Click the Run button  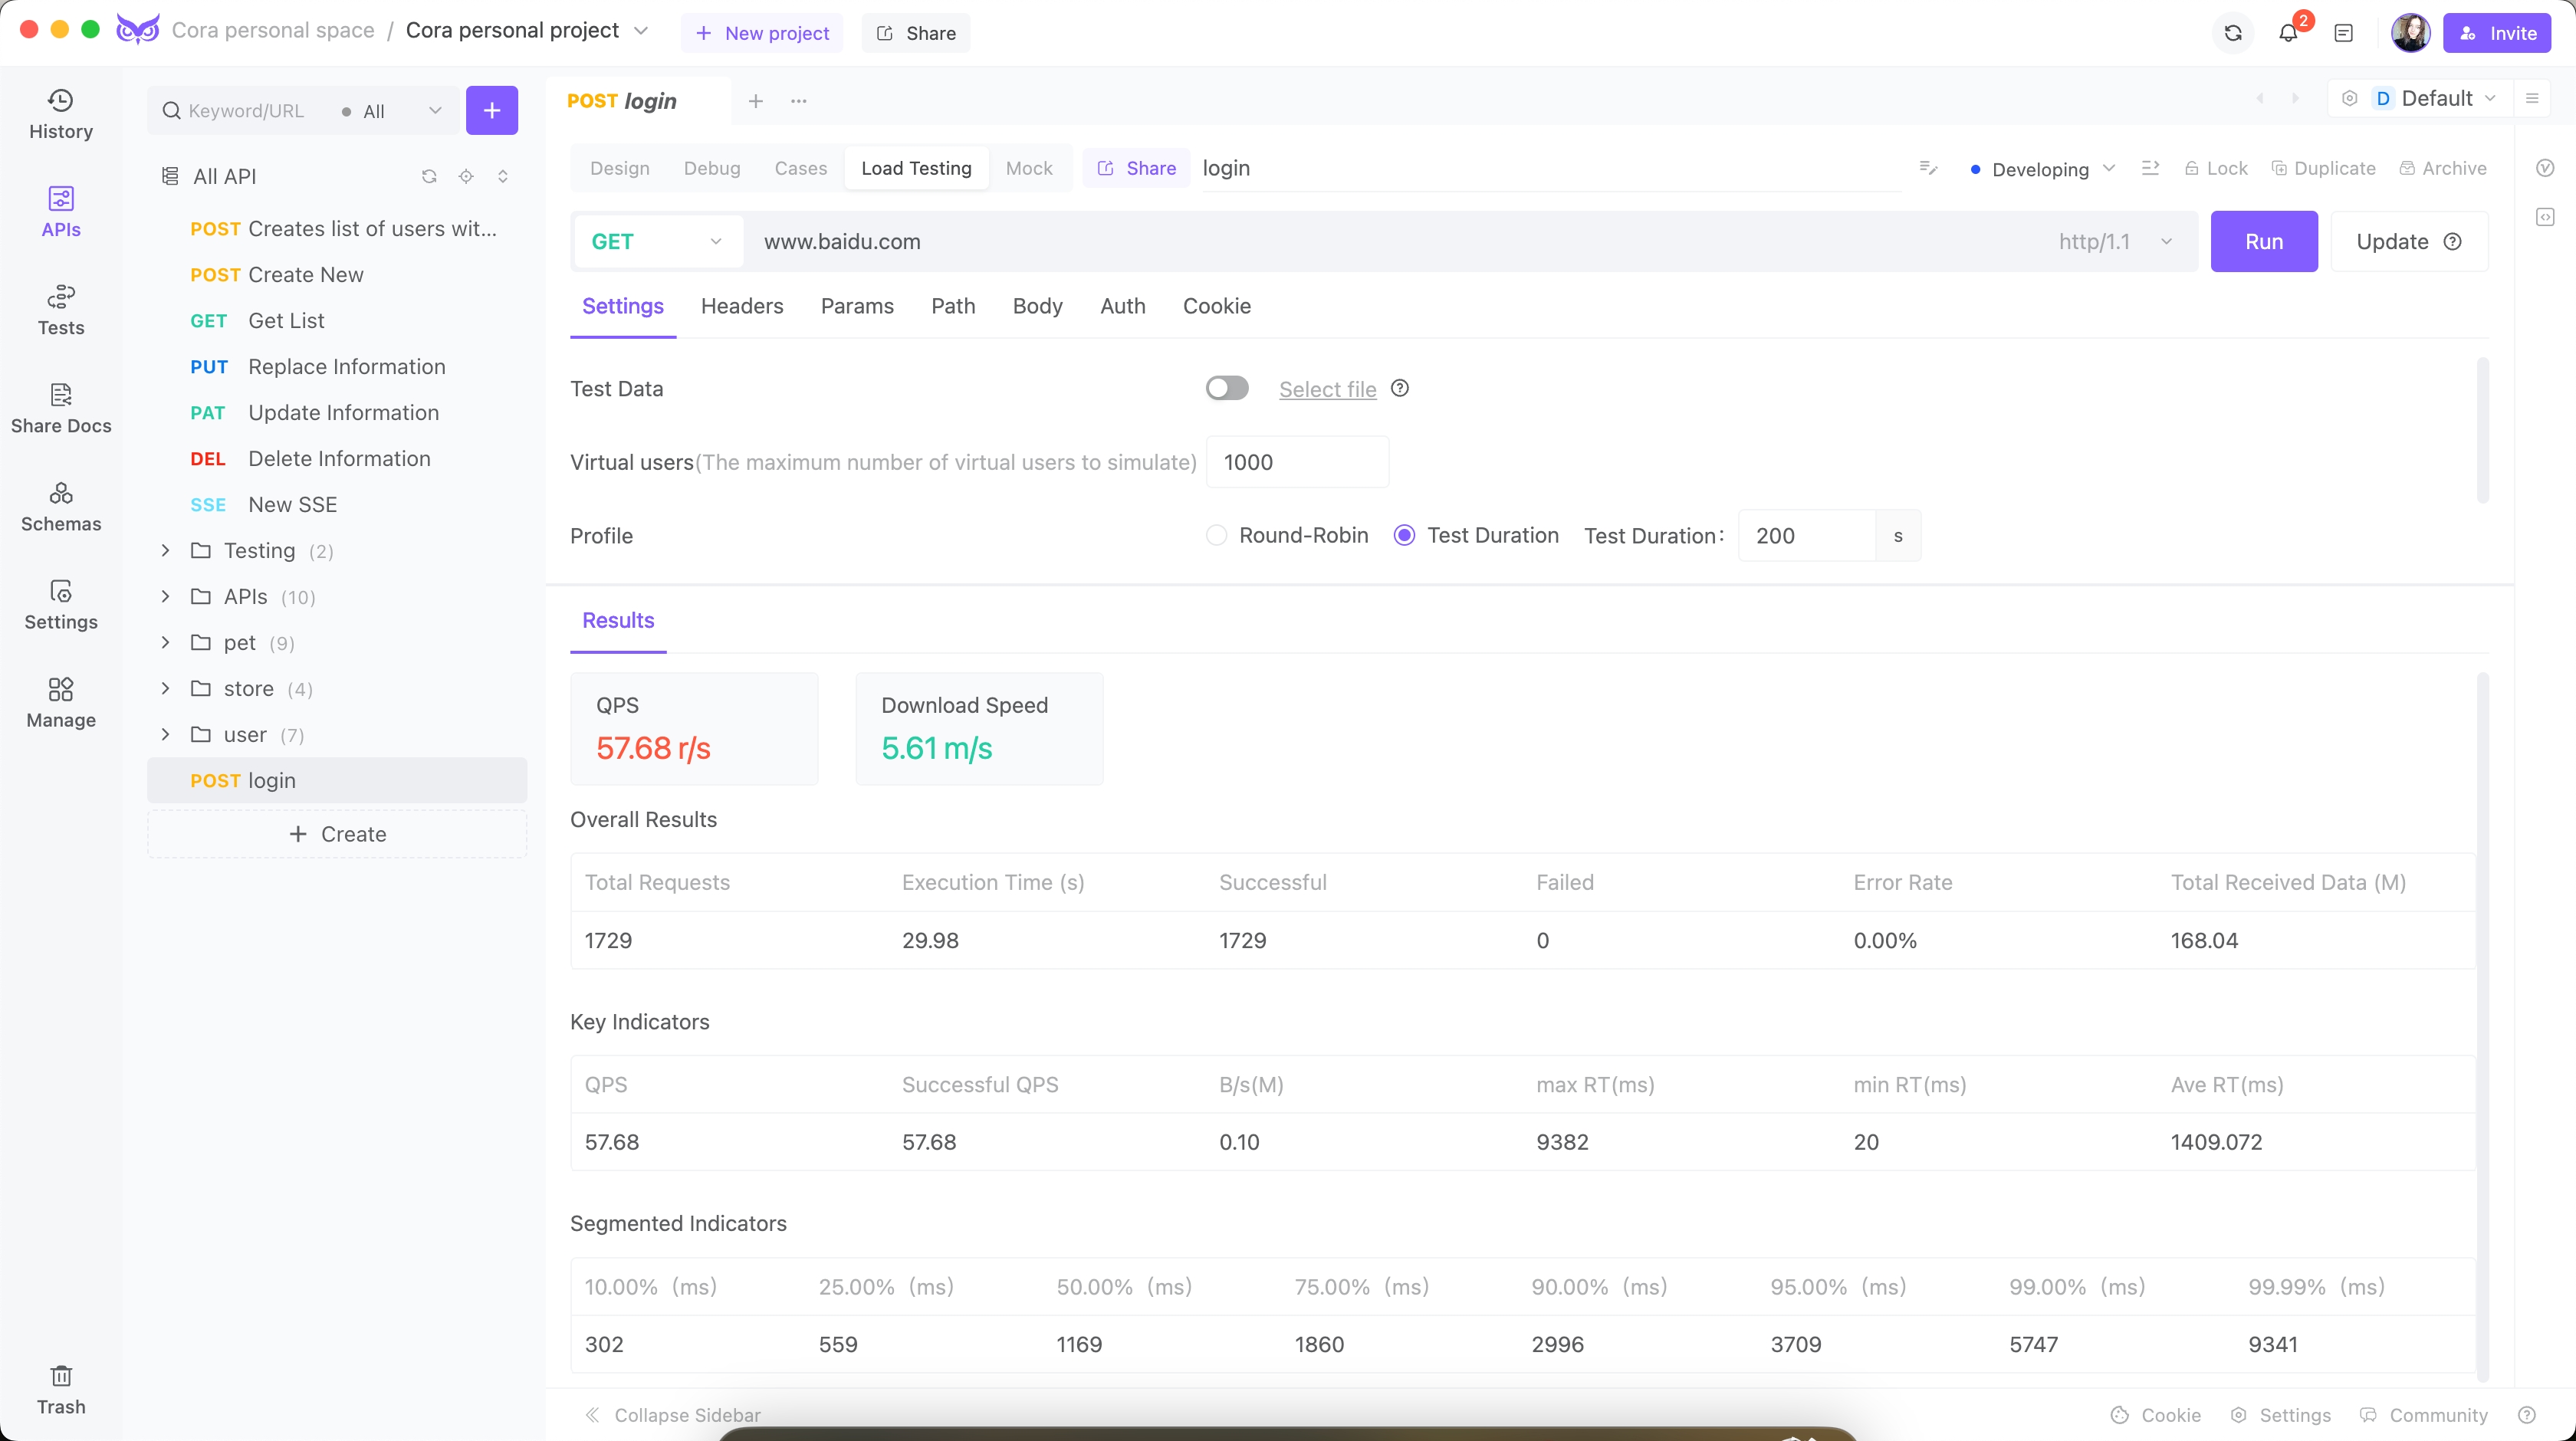pyautogui.click(x=2263, y=241)
